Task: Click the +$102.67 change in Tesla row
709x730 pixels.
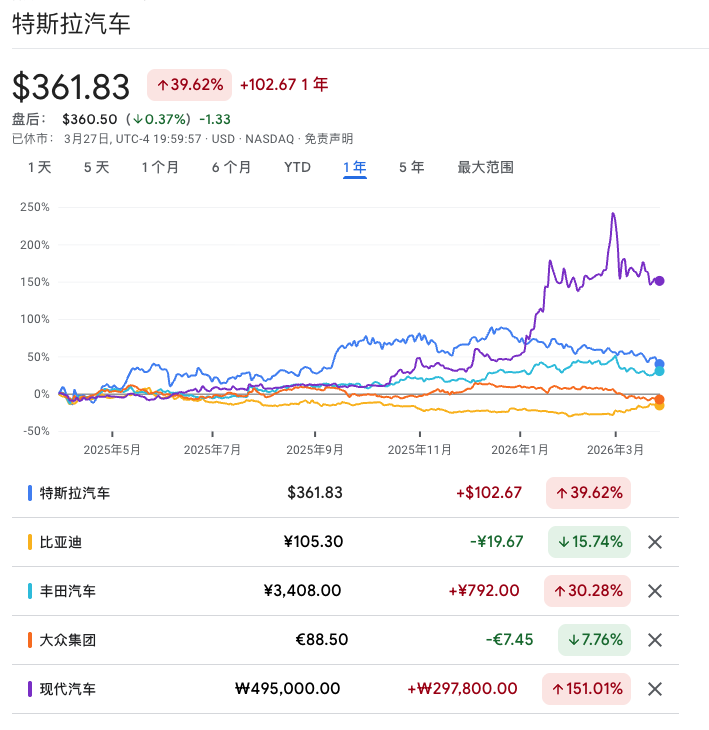Action: [489, 493]
